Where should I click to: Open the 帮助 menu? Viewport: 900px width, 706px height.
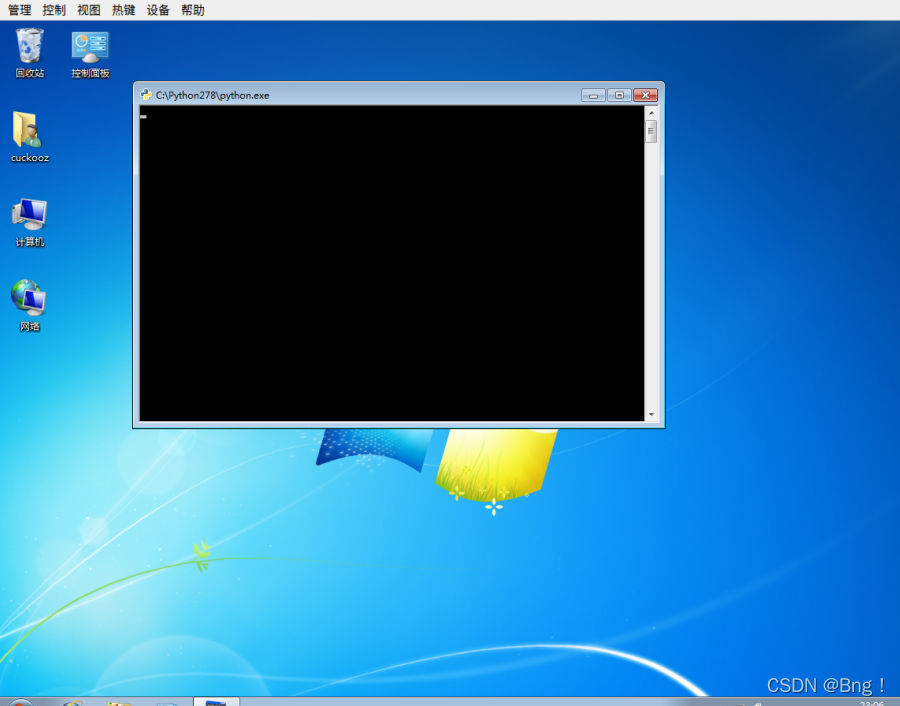pyautogui.click(x=193, y=10)
